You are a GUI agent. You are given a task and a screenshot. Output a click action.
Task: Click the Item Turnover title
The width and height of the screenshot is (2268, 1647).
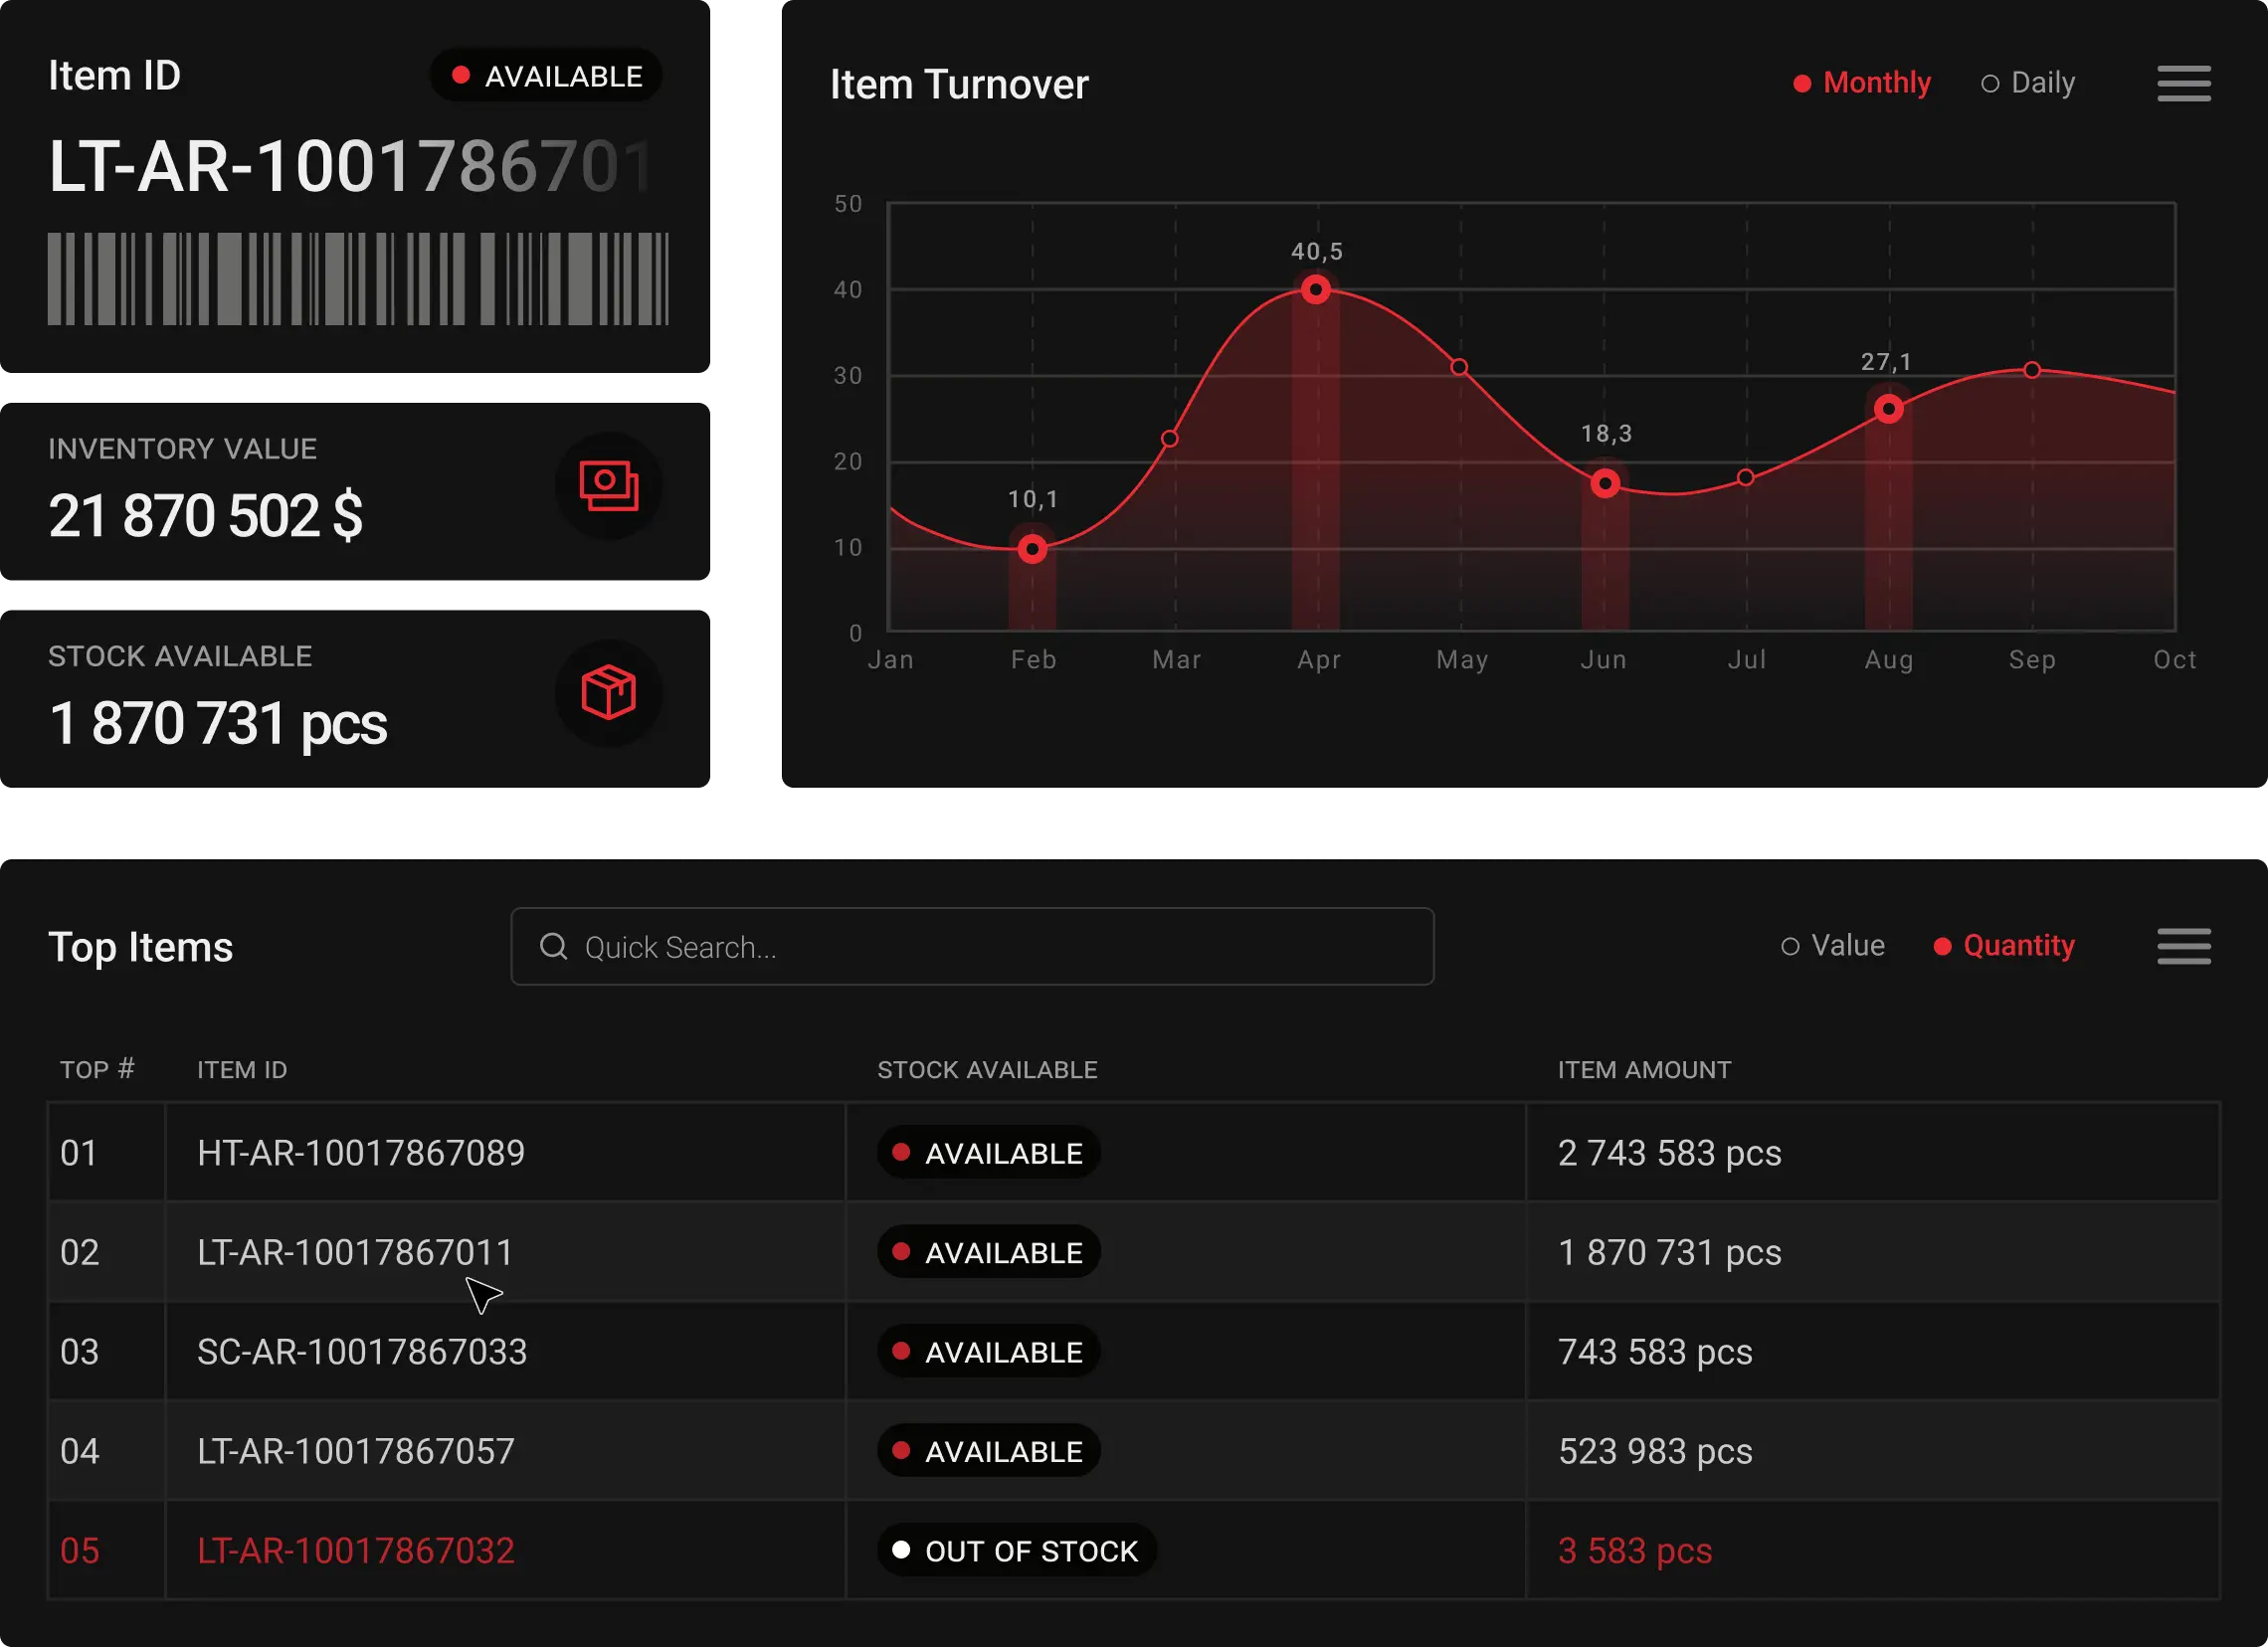(959, 84)
